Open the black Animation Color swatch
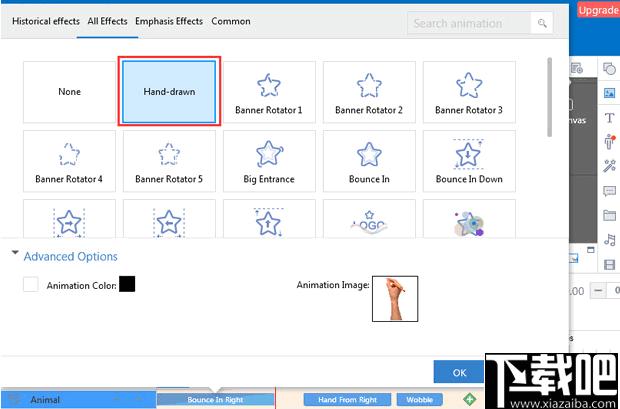 click(127, 284)
